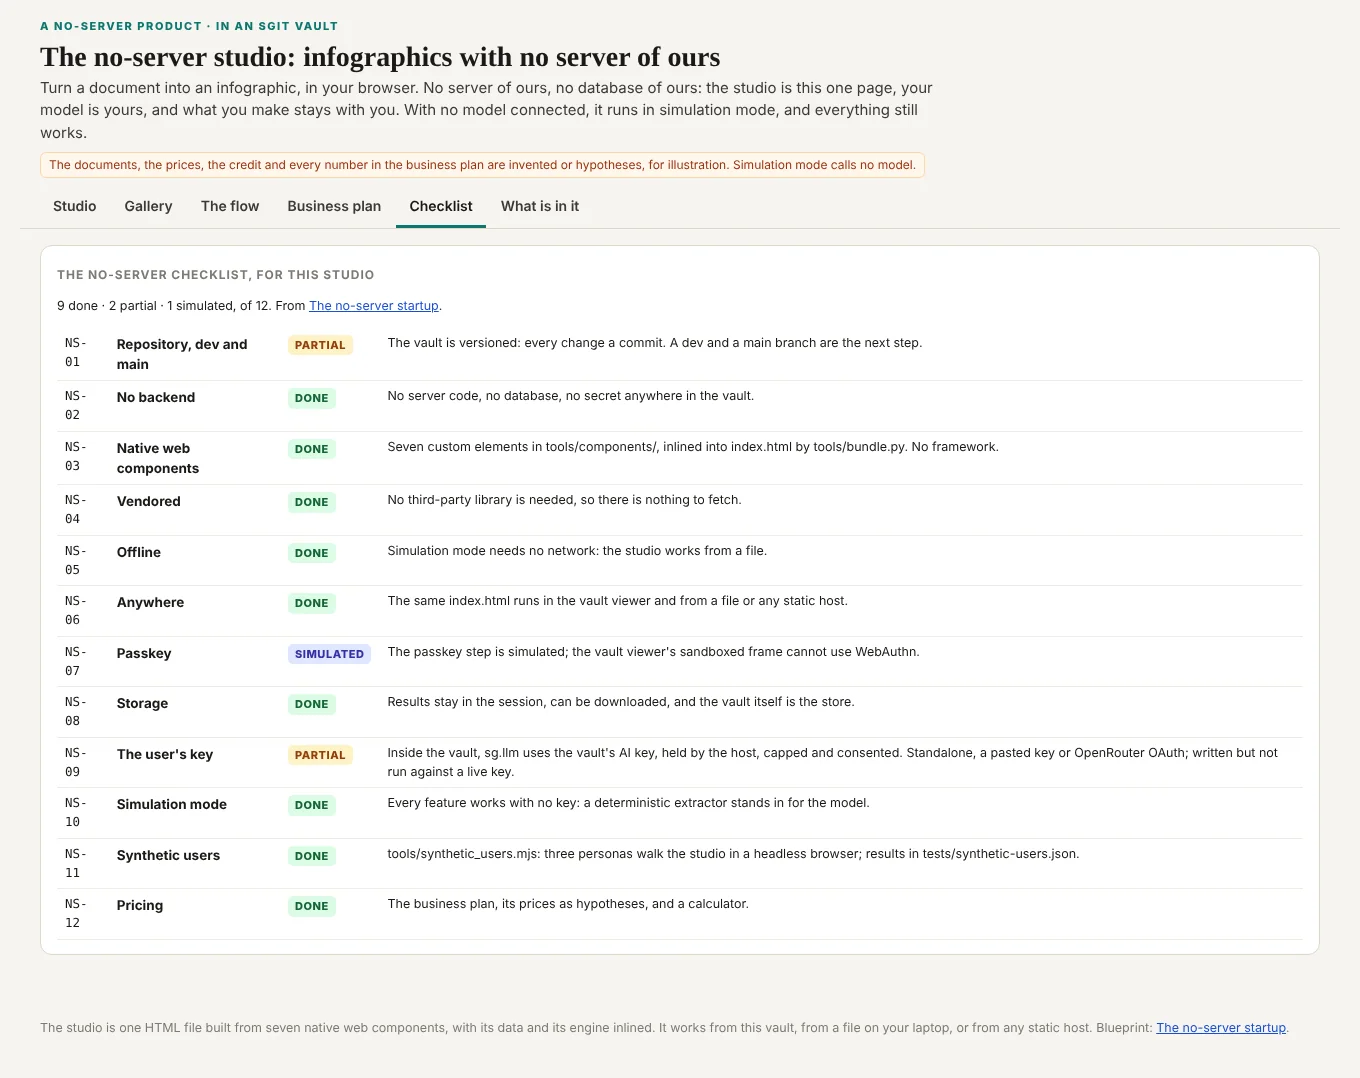1360x1078 pixels.
Task: Click the DONE badge in the Pricing row
Action: pos(312,906)
